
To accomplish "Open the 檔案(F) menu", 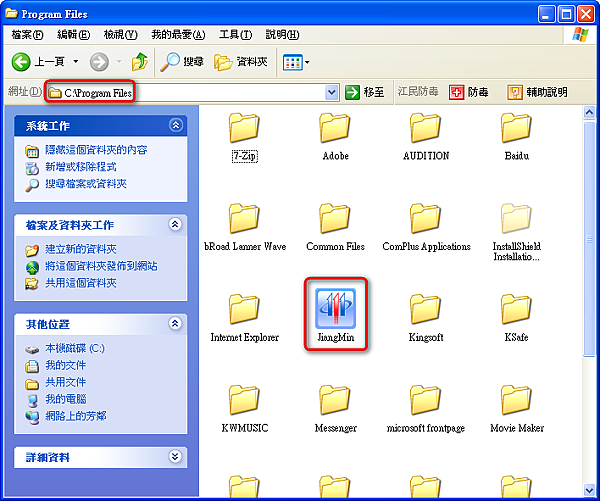I will click(x=27, y=35).
